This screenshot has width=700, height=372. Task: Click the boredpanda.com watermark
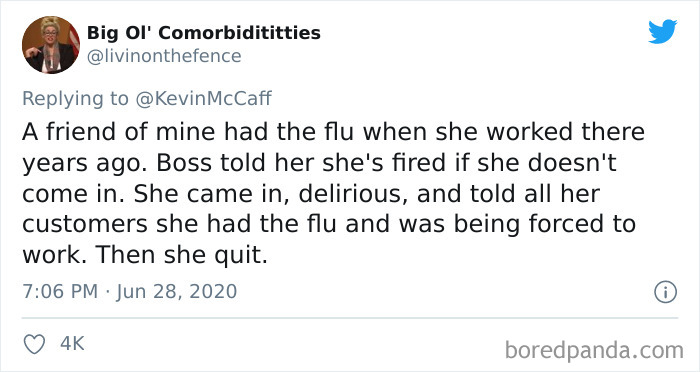coord(594,350)
